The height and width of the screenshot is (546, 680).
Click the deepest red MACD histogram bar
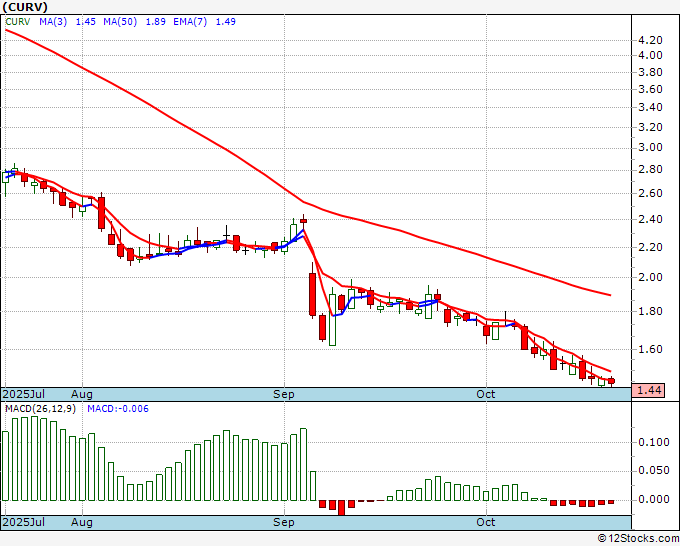tap(342, 507)
